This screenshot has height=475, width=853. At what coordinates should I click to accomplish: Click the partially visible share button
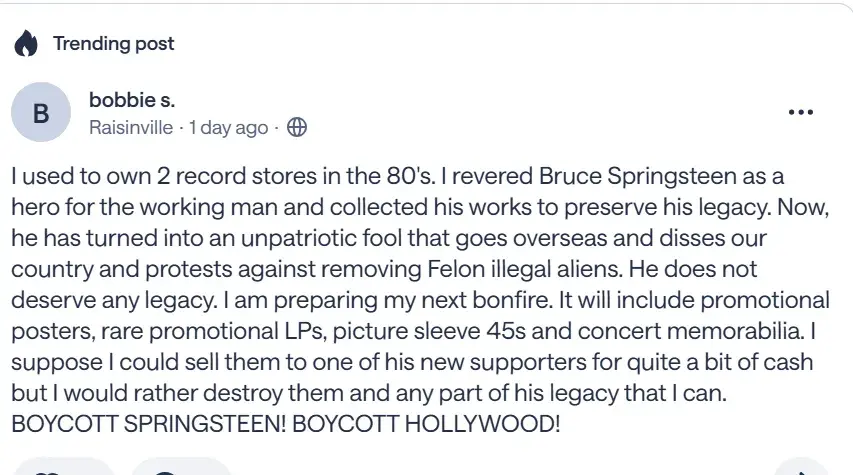click(800, 470)
